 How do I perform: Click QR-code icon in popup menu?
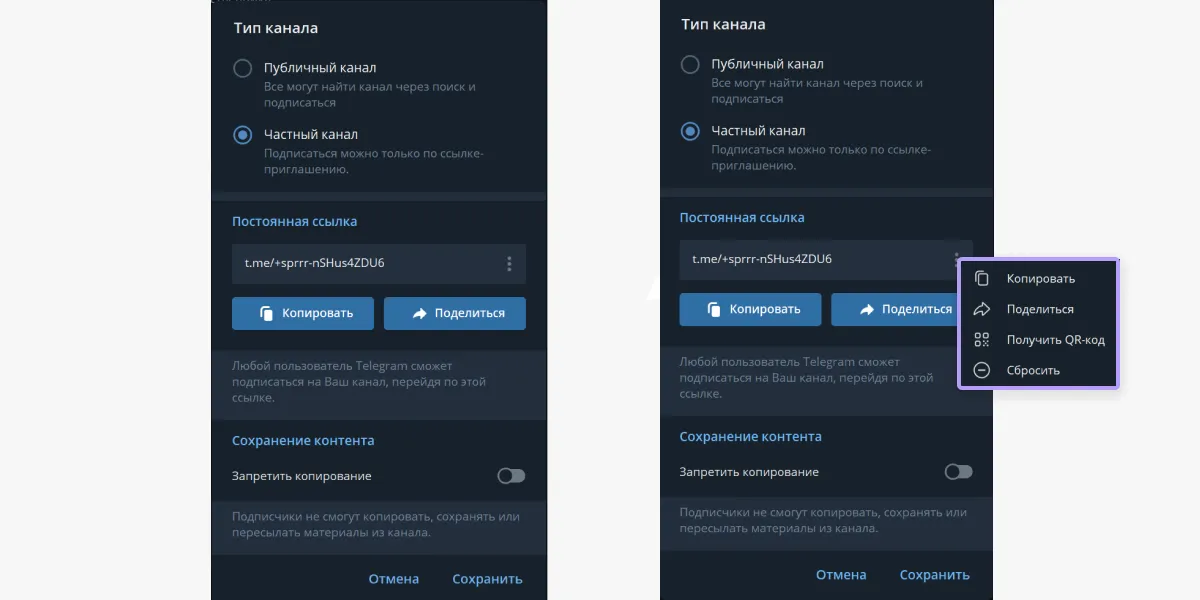coord(982,340)
